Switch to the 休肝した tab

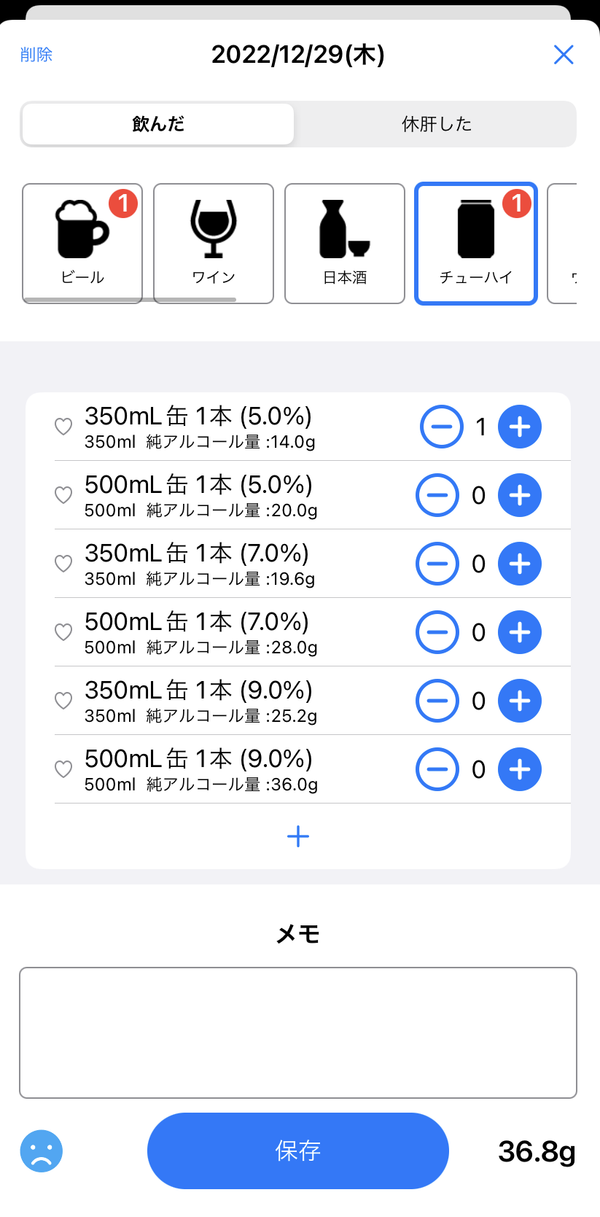coord(436,124)
